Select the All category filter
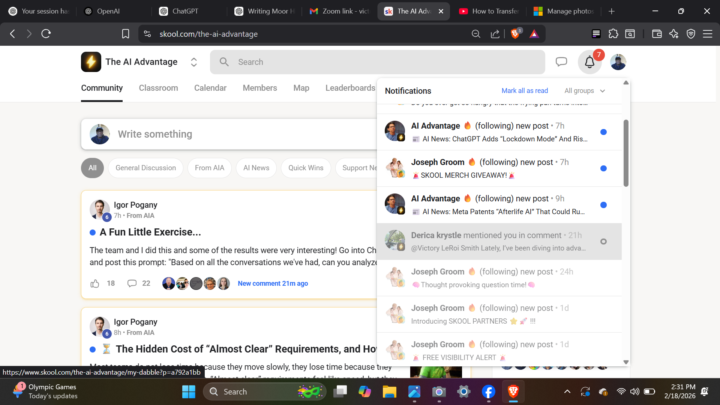720x405 pixels. click(92, 168)
